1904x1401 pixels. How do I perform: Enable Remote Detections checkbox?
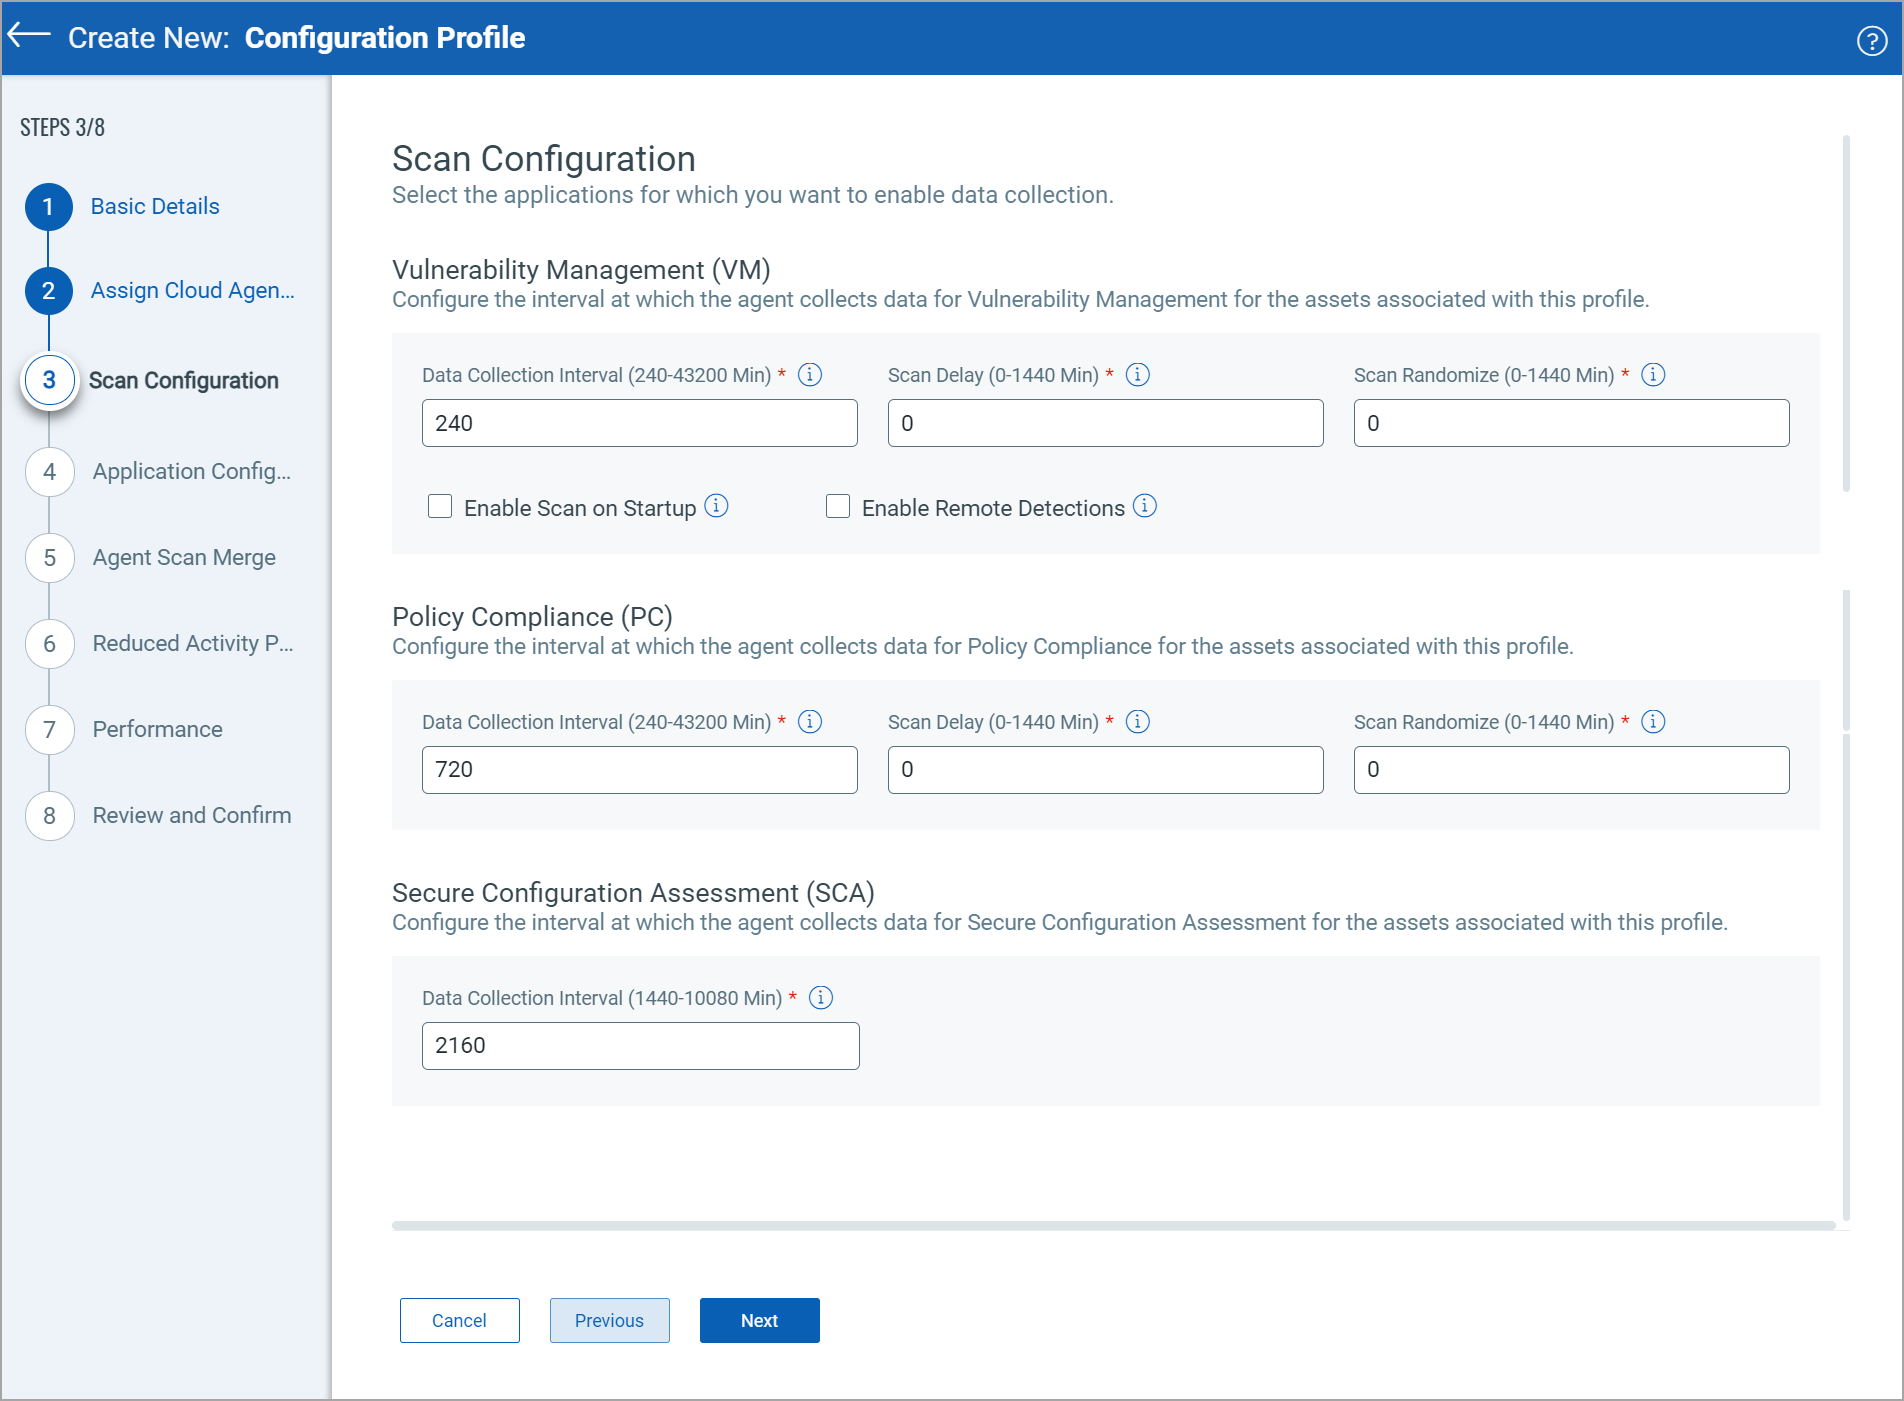pos(838,506)
